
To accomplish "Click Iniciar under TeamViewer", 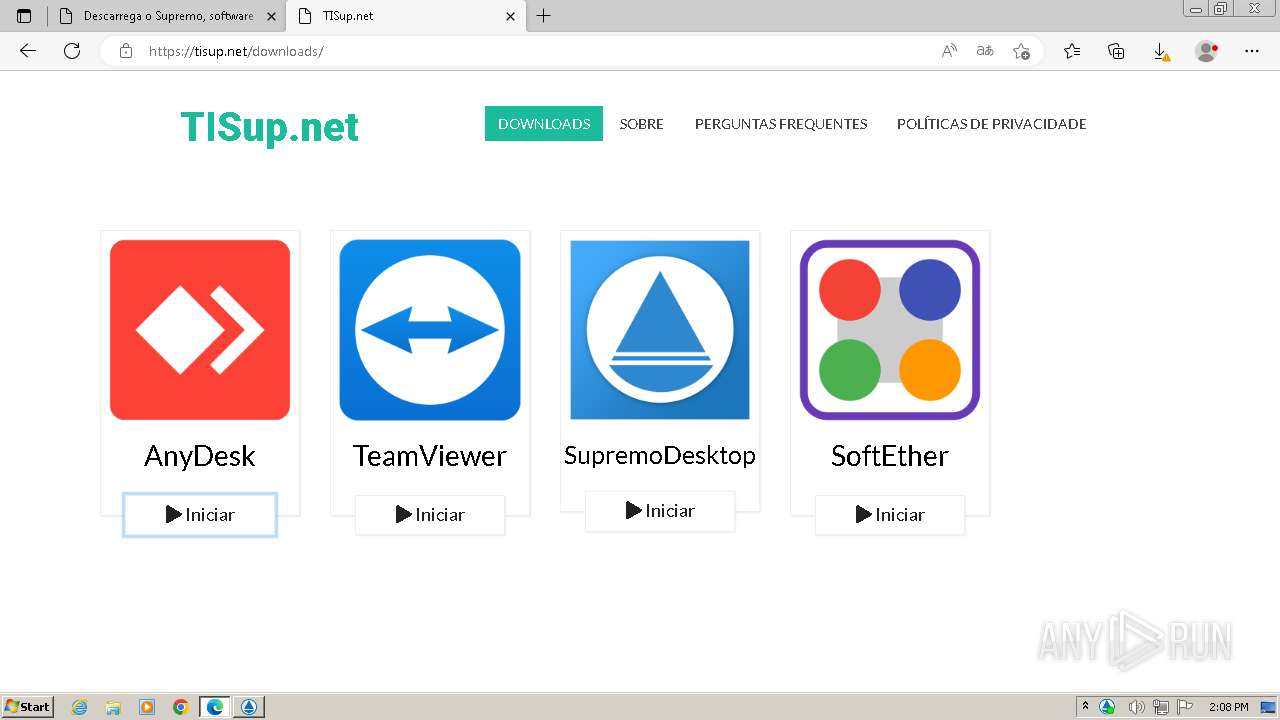I will point(430,515).
